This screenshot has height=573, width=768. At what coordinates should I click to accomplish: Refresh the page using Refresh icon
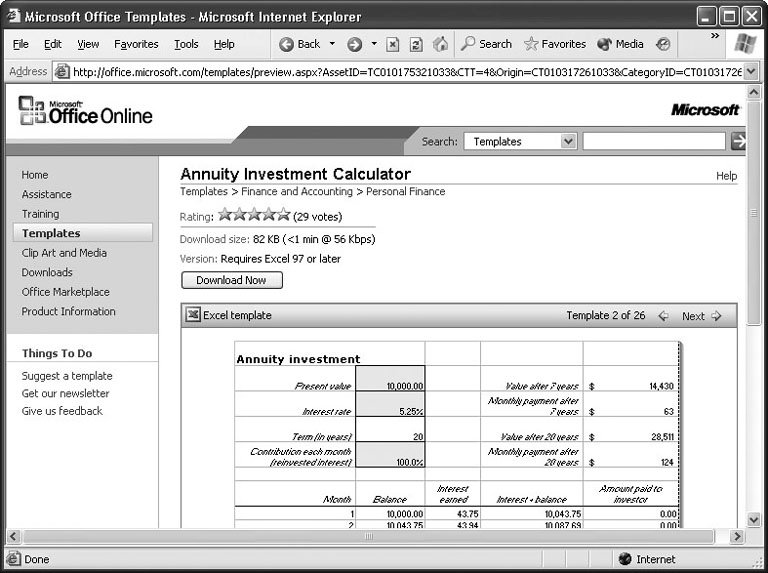coord(416,44)
